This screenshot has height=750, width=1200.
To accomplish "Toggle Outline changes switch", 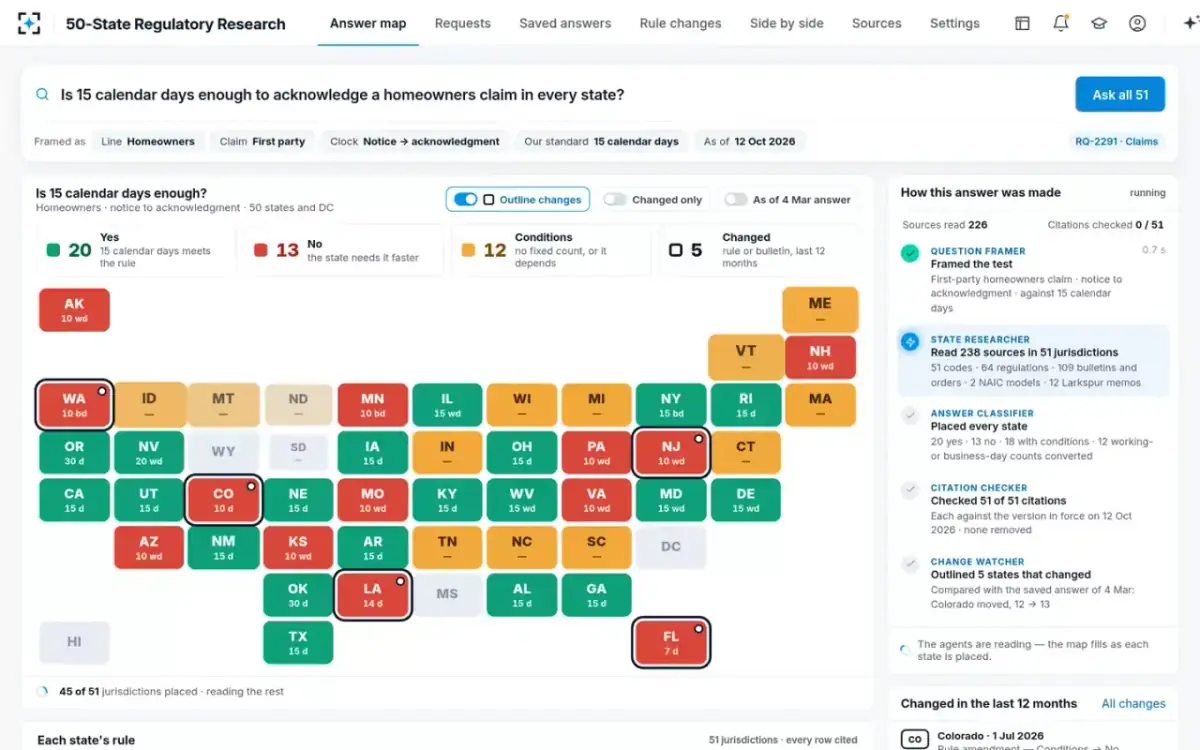I will click(465, 199).
